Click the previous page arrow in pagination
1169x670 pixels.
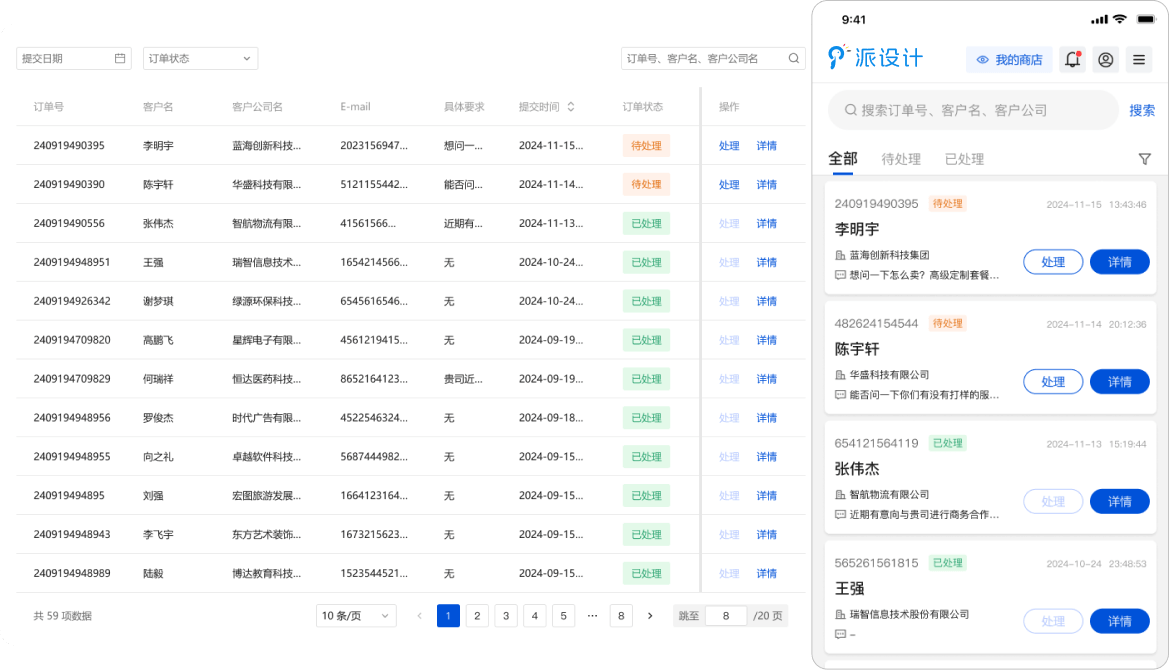click(419, 616)
